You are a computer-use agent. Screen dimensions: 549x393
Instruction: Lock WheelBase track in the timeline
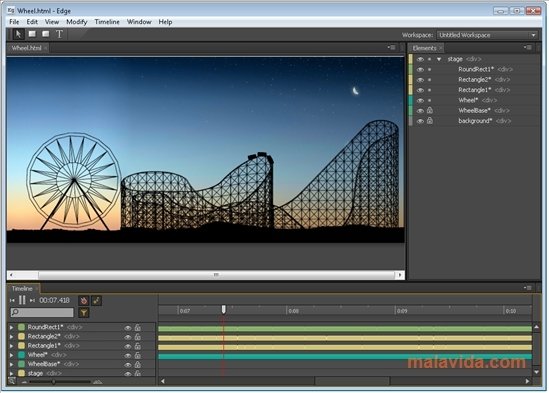[x=138, y=364]
